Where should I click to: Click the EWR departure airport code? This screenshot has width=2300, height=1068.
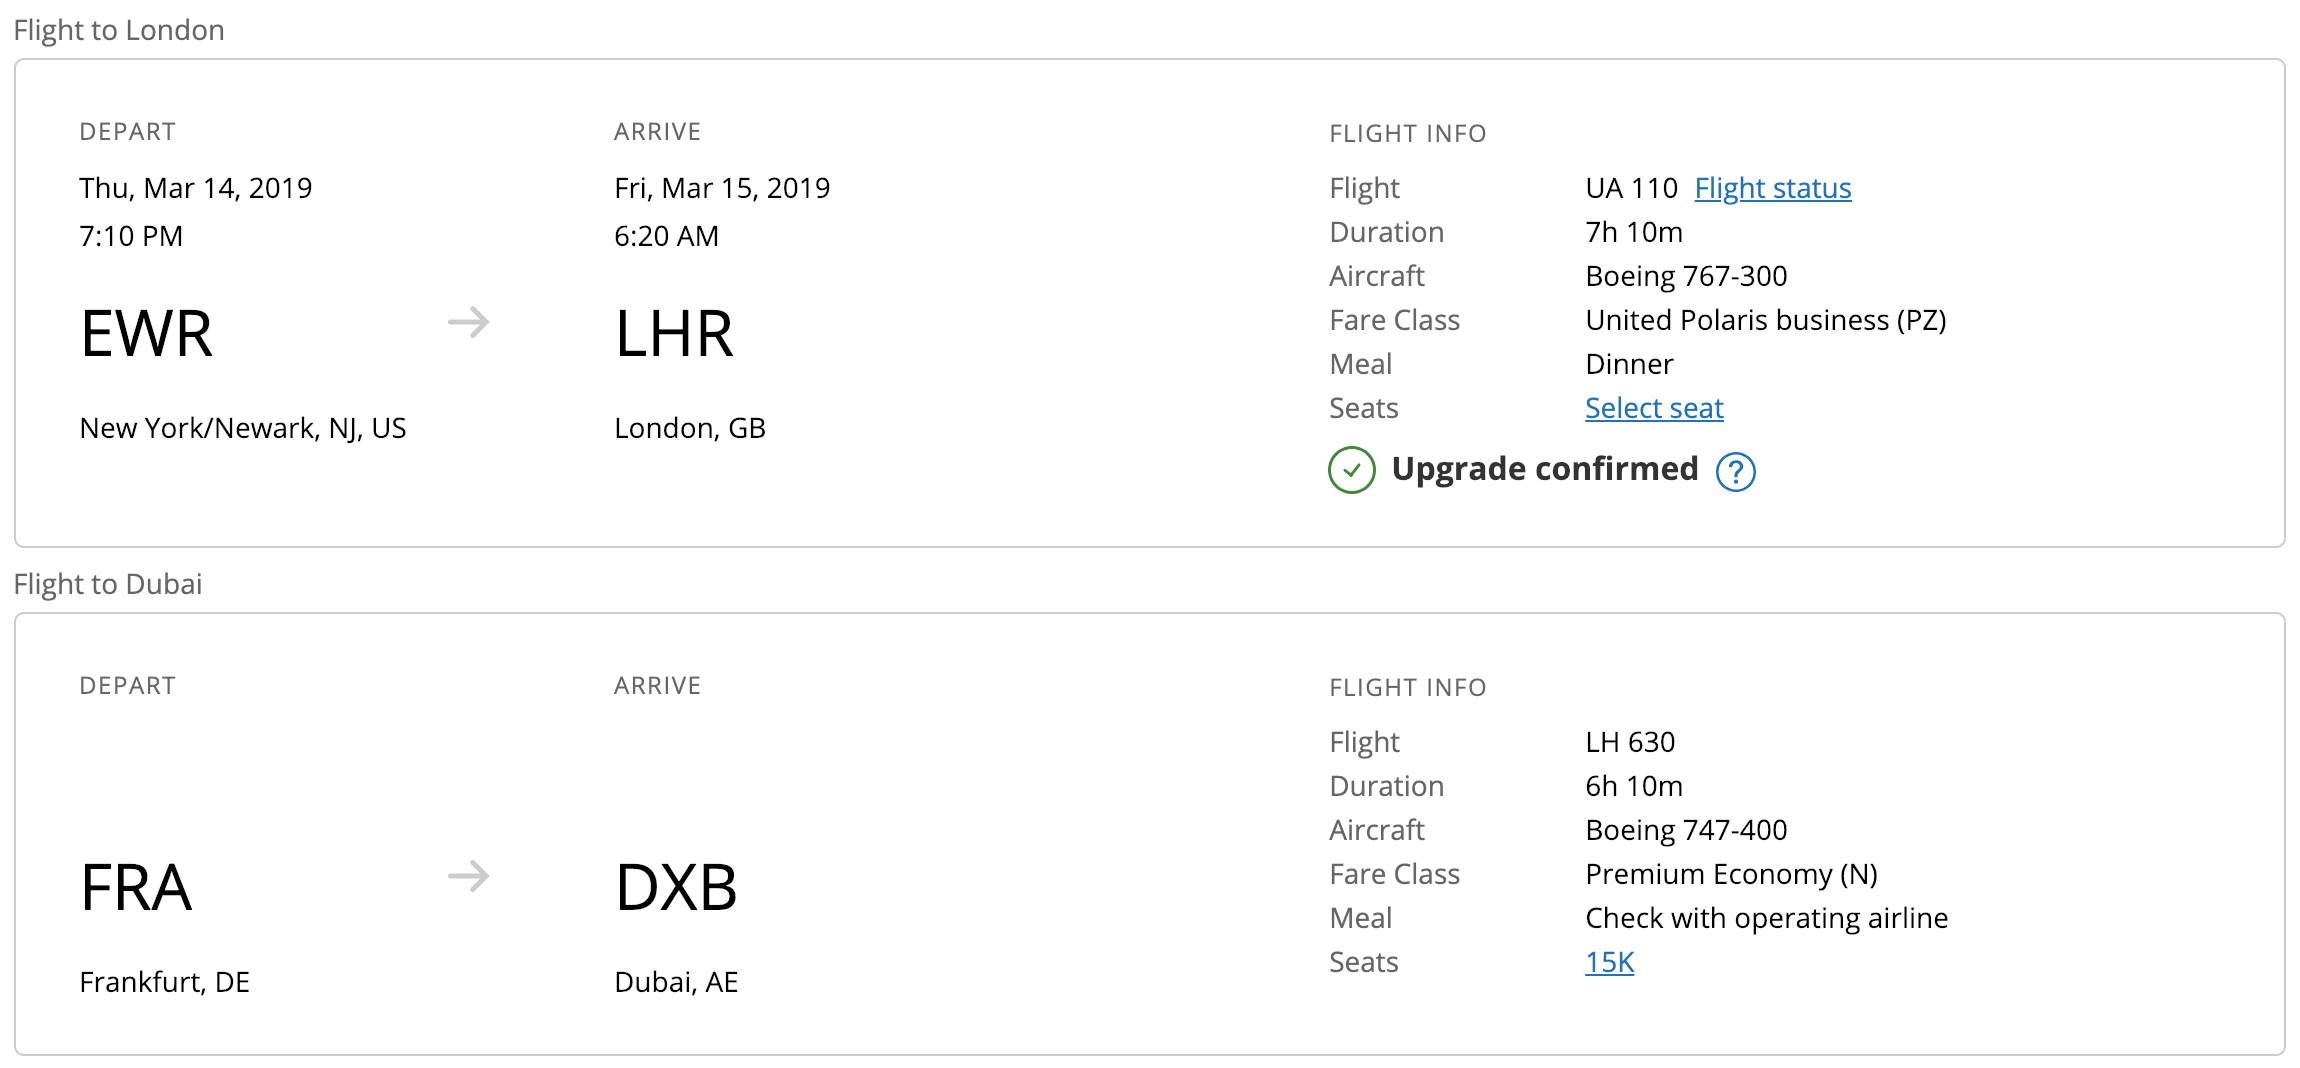pyautogui.click(x=146, y=334)
